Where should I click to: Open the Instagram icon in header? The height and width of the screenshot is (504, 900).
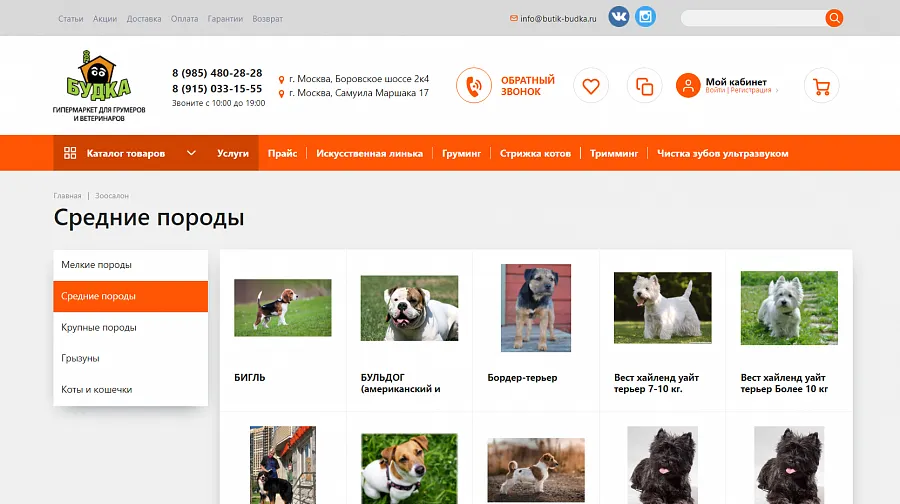(x=645, y=17)
